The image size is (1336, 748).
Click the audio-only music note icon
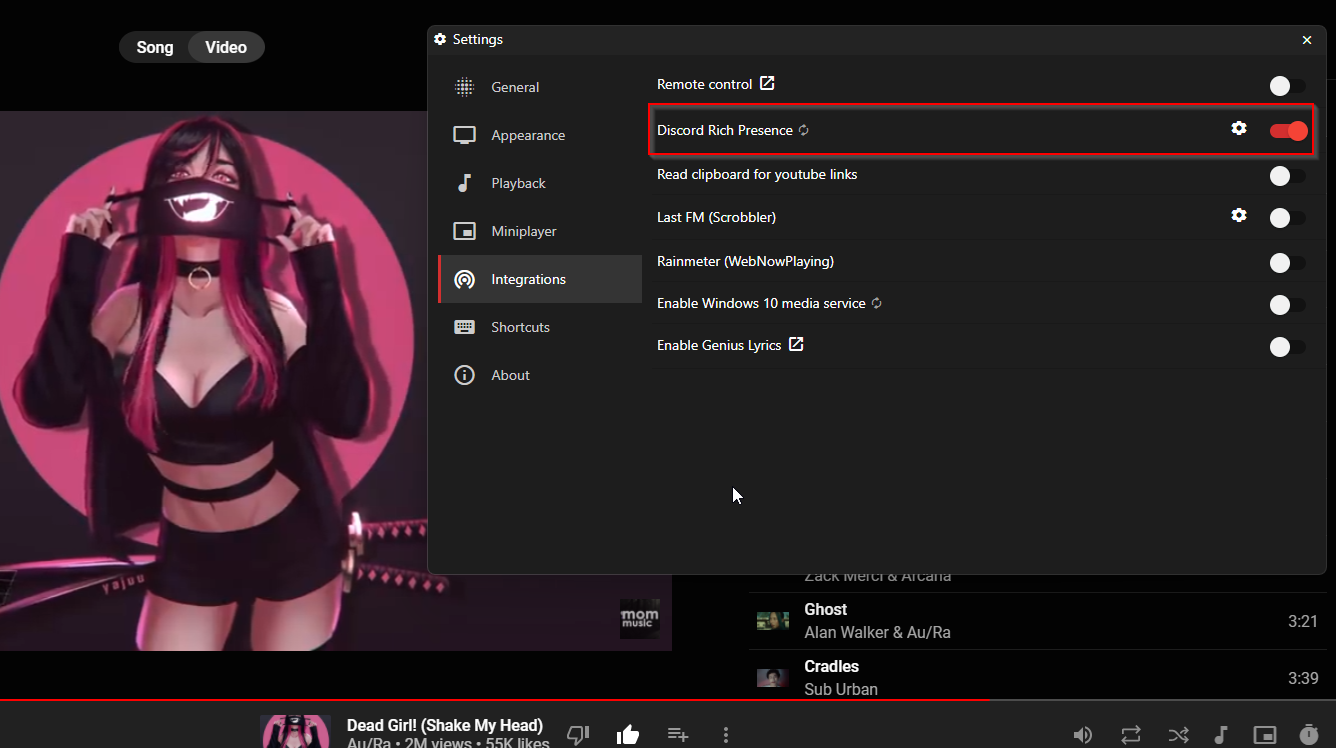tap(1221, 734)
